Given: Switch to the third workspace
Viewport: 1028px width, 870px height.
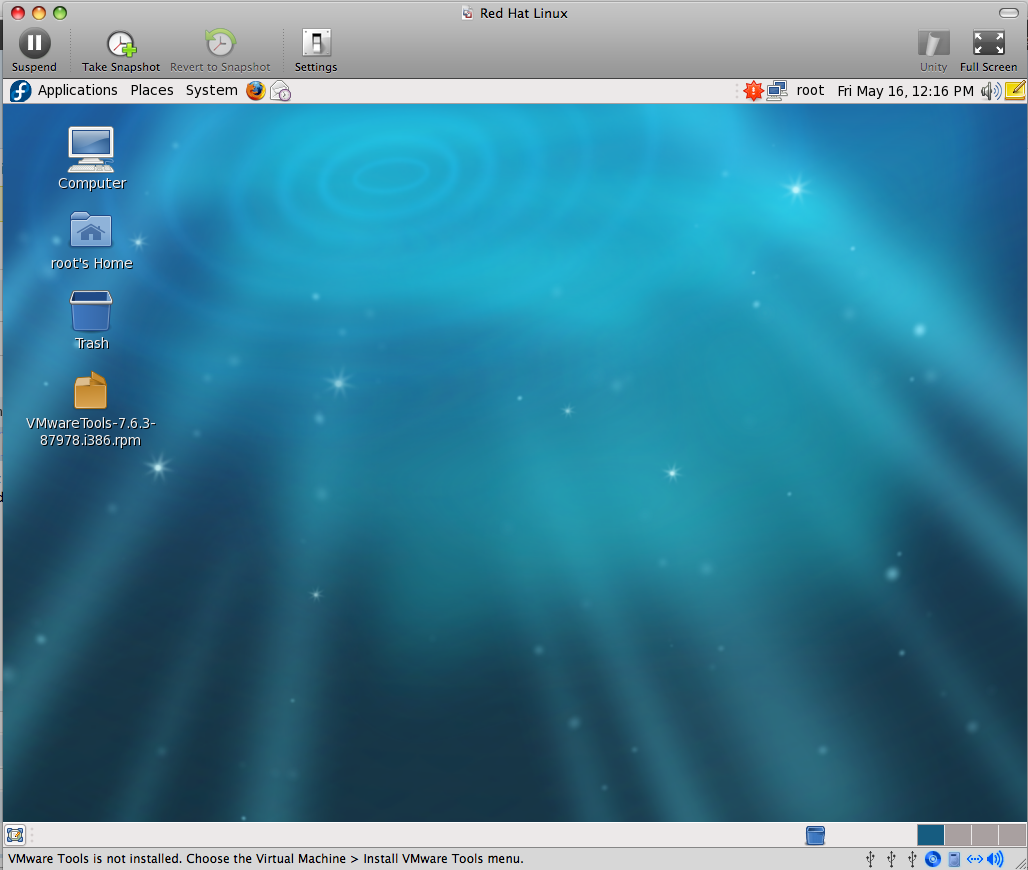Looking at the screenshot, I should (x=985, y=835).
